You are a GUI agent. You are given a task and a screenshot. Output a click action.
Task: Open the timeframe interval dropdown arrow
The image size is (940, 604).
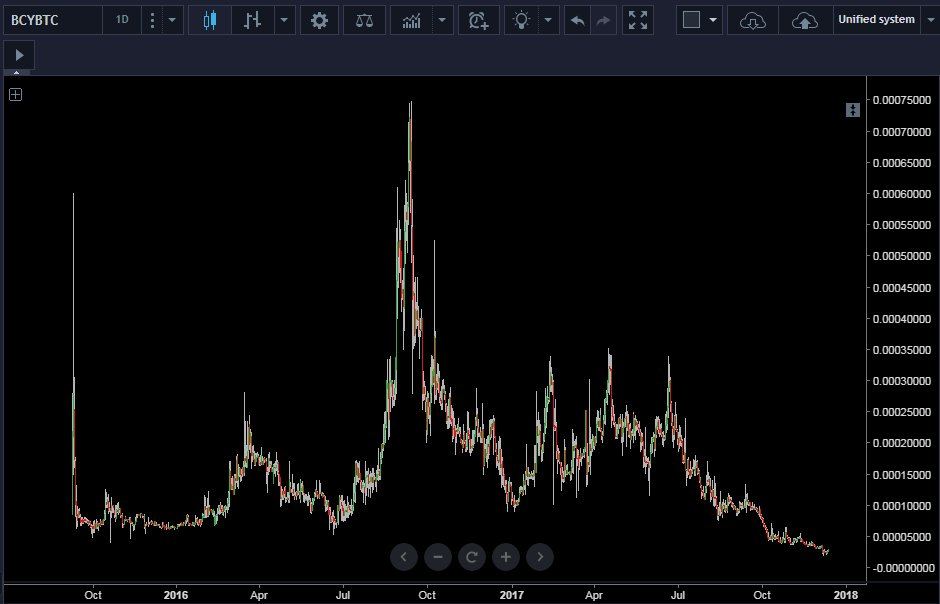click(172, 20)
